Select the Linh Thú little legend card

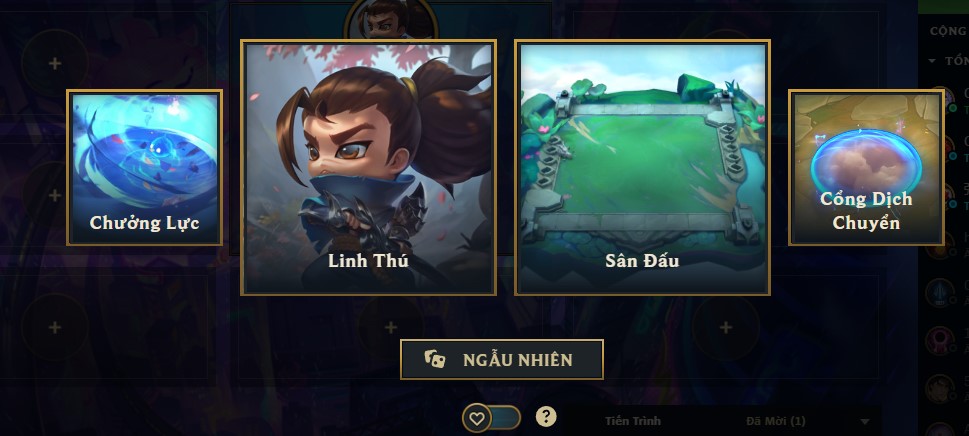click(x=368, y=168)
